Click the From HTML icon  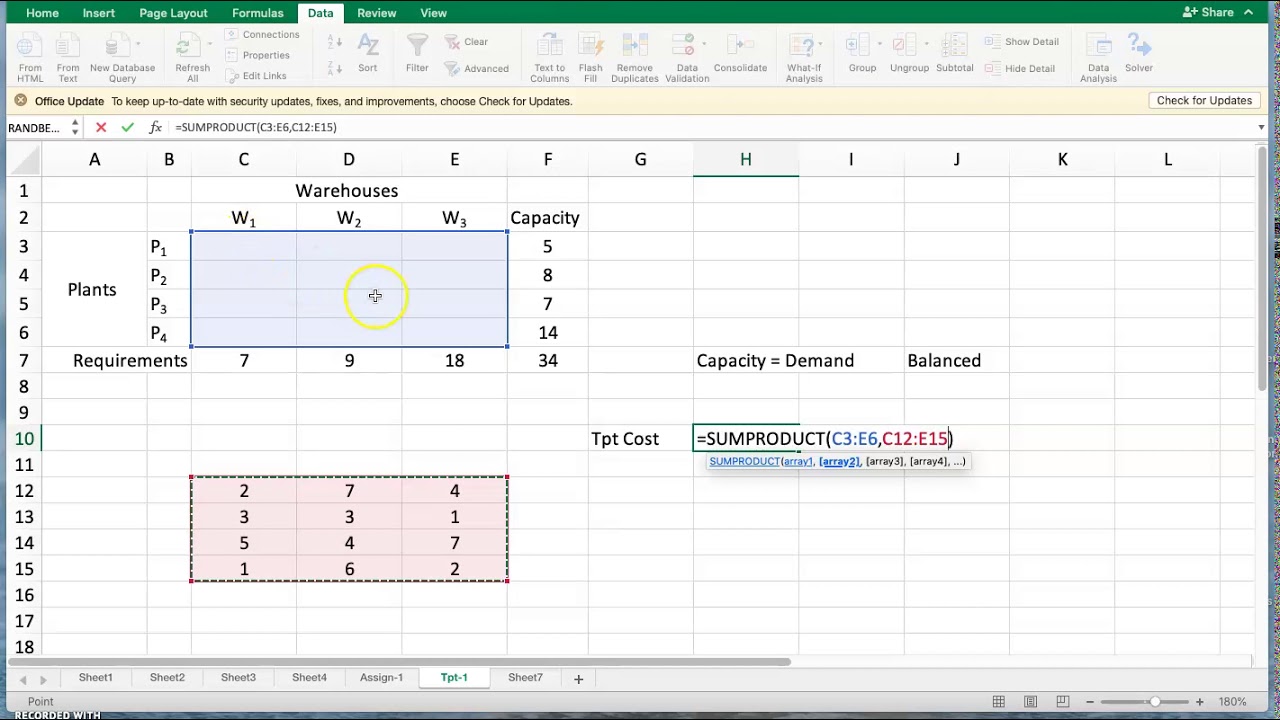click(x=30, y=47)
